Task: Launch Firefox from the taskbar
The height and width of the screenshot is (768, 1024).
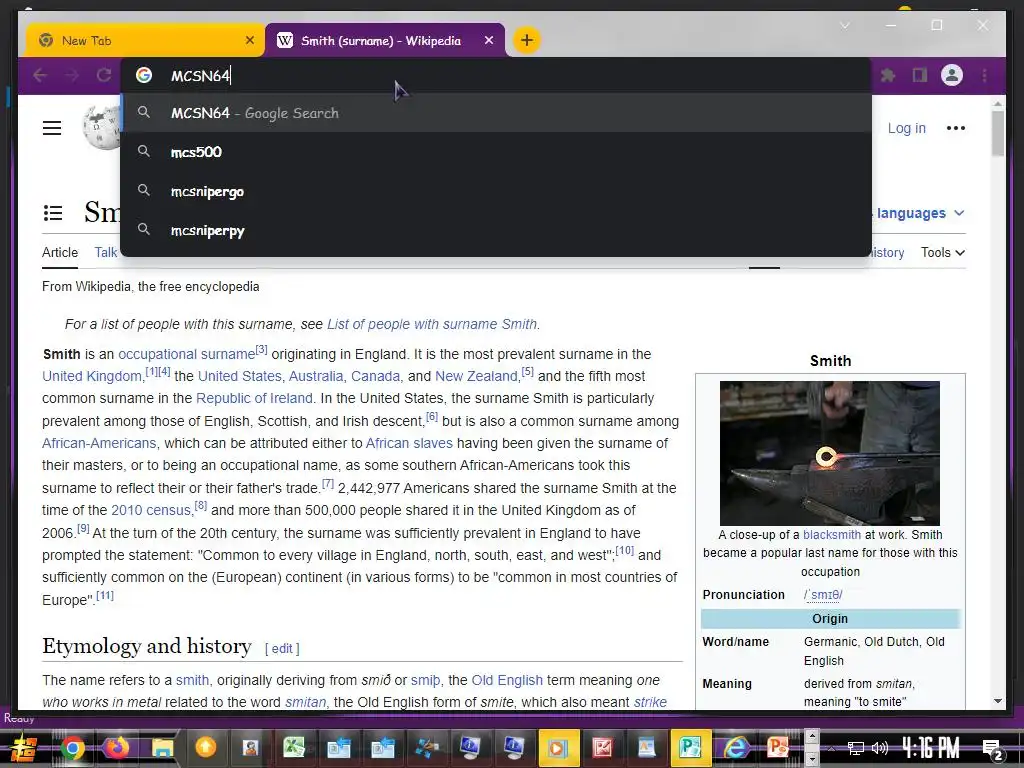Action: tap(117, 748)
